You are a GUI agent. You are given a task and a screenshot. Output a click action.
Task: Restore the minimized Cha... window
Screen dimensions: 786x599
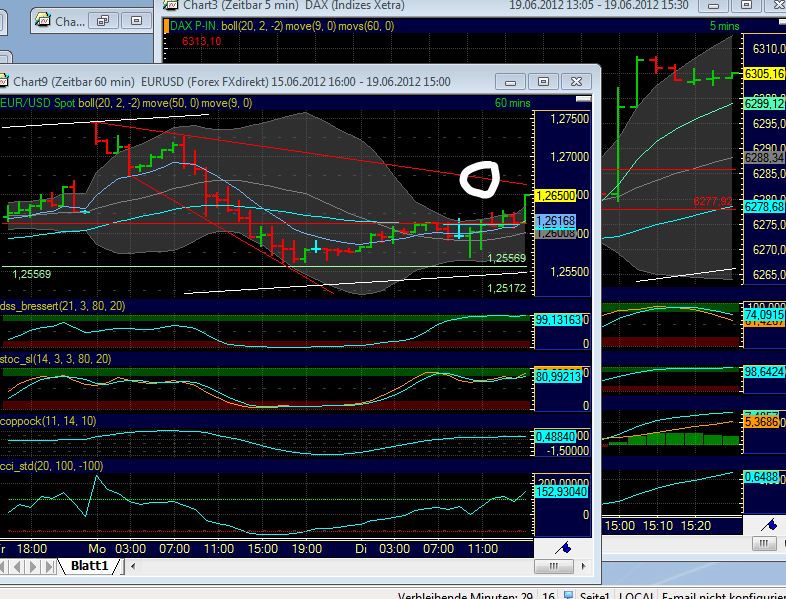pos(103,21)
